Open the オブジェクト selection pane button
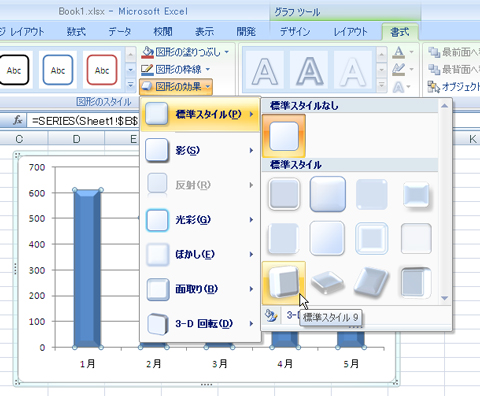480x396 pixels. pos(454,87)
